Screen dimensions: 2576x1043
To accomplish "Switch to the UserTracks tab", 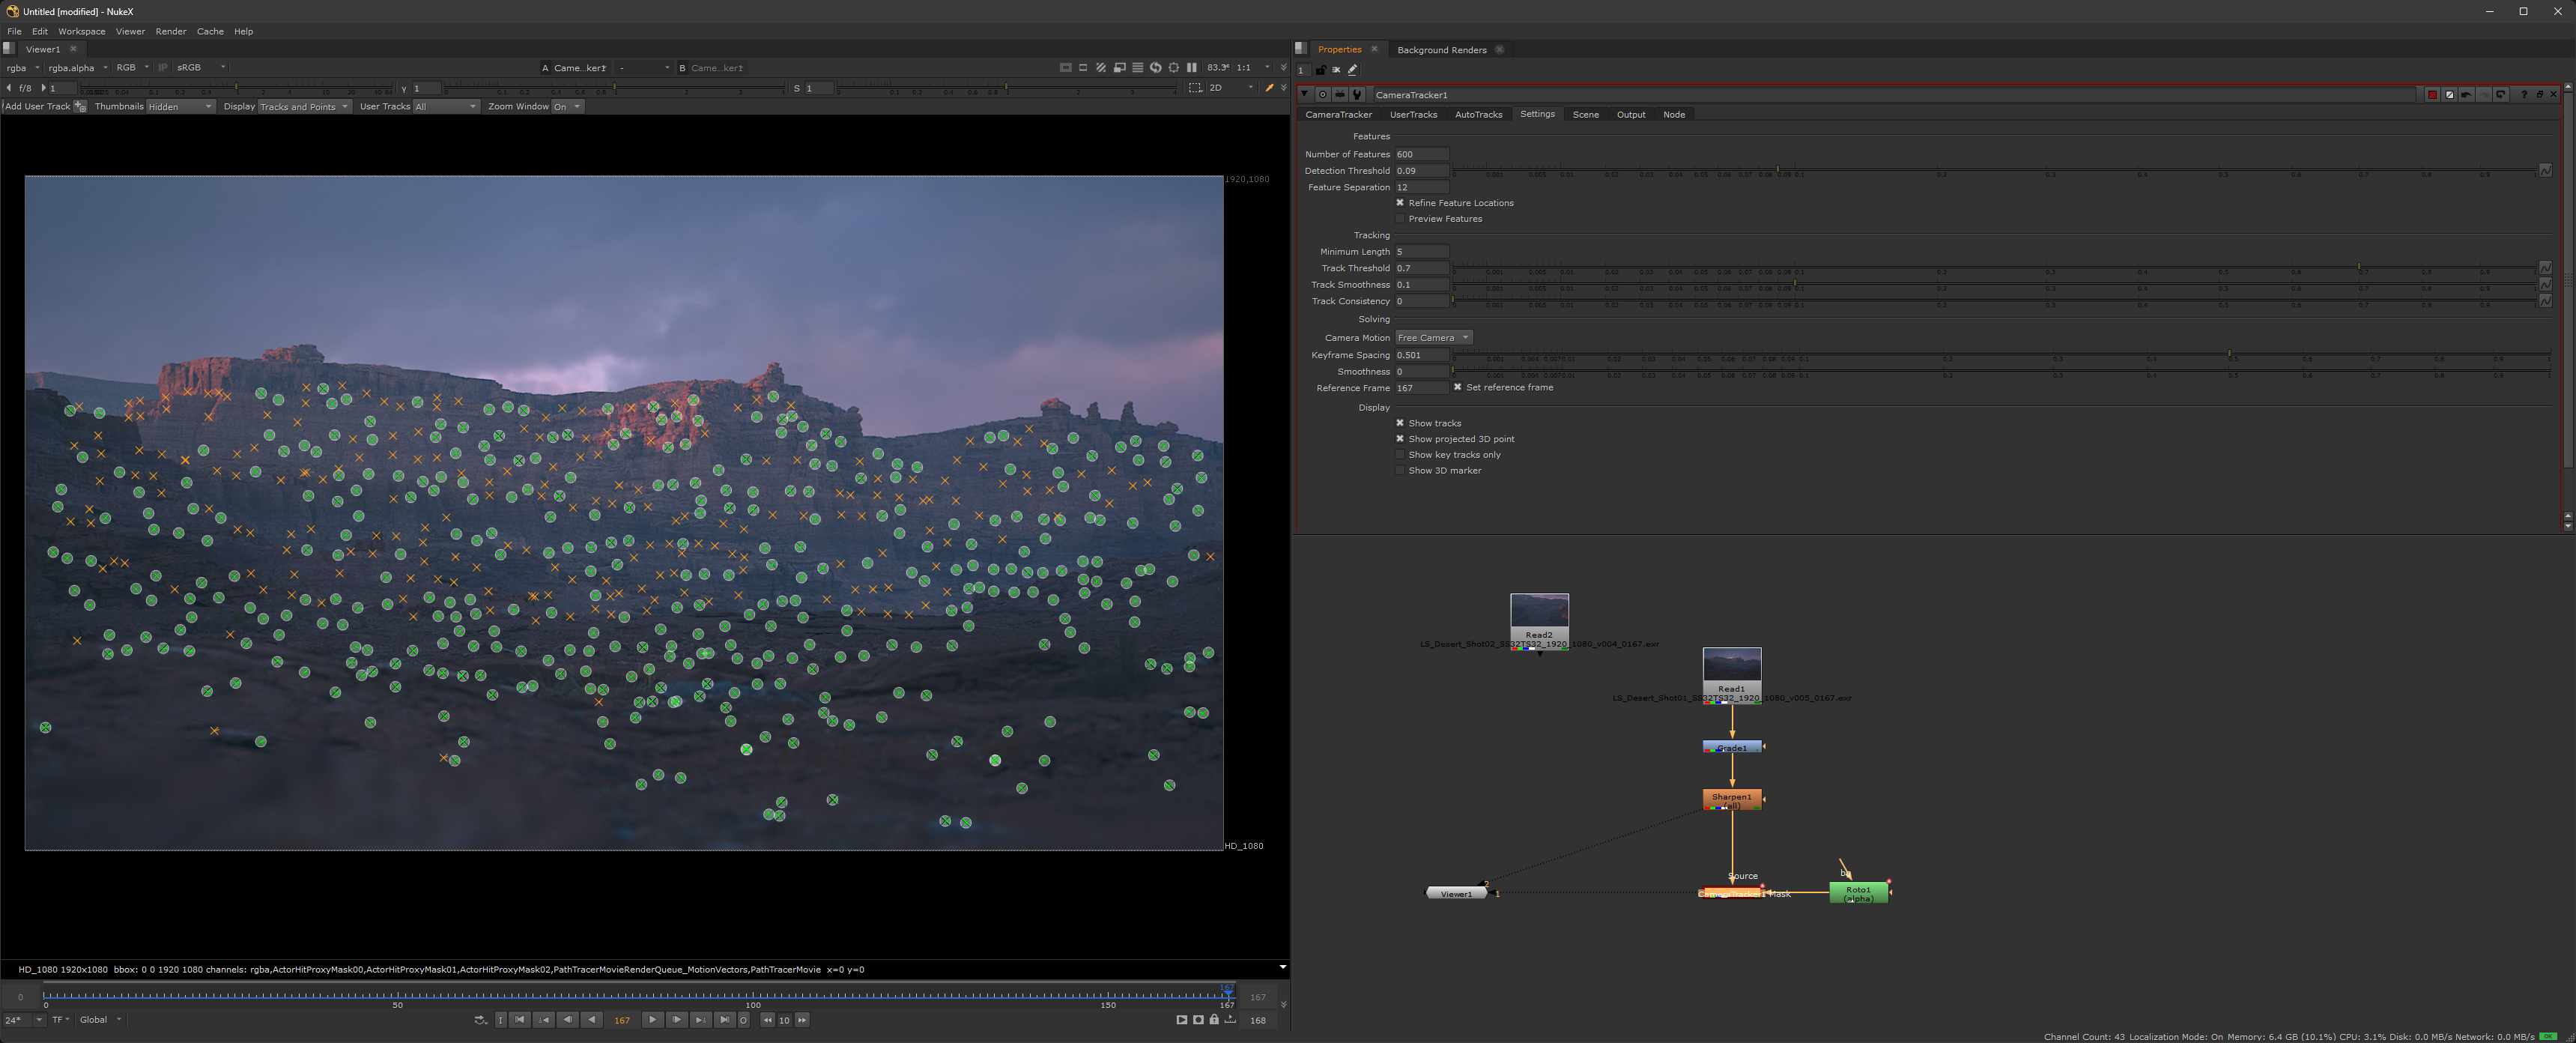I will [1413, 115].
